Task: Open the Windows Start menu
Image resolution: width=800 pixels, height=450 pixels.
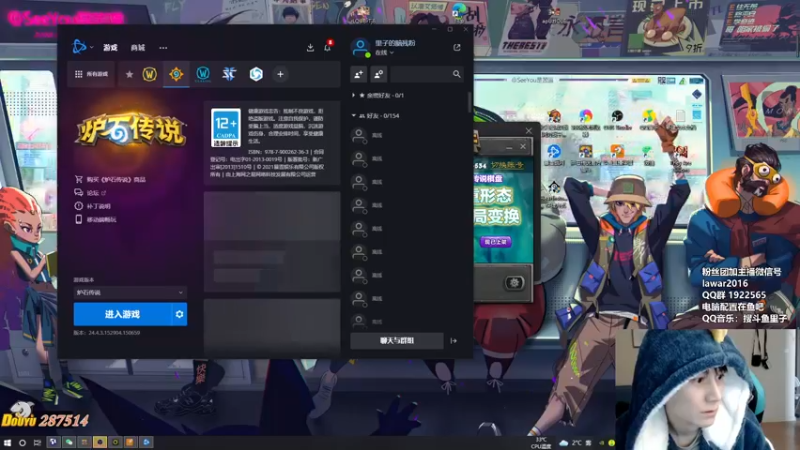Action: coord(7,442)
